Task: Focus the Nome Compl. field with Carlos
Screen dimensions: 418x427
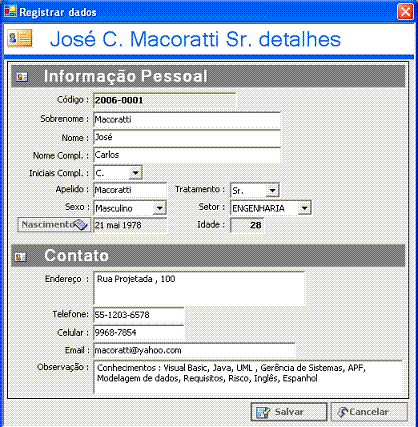Action: pyautogui.click(x=187, y=155)
